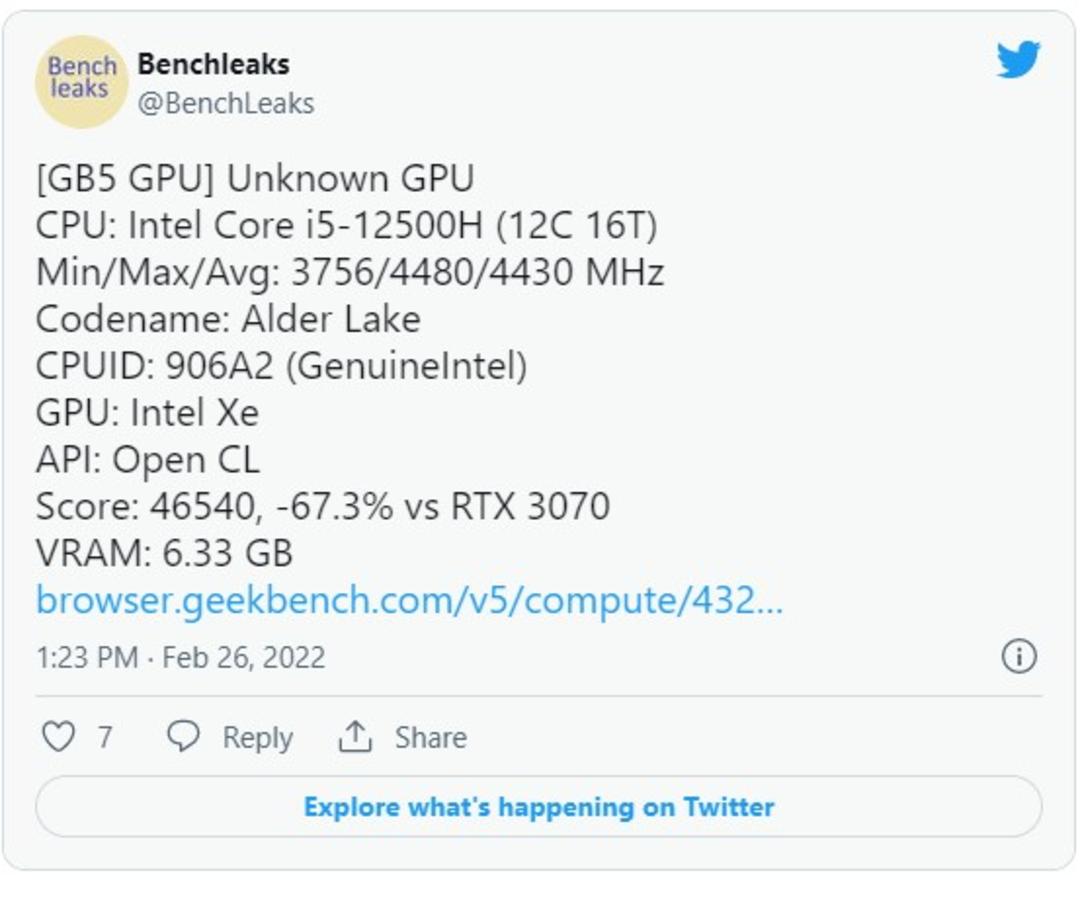The width and height of the screenshot is (1080, 902).
Task: Click Explore what's happening on Twitter
Action: click(539, 806)
